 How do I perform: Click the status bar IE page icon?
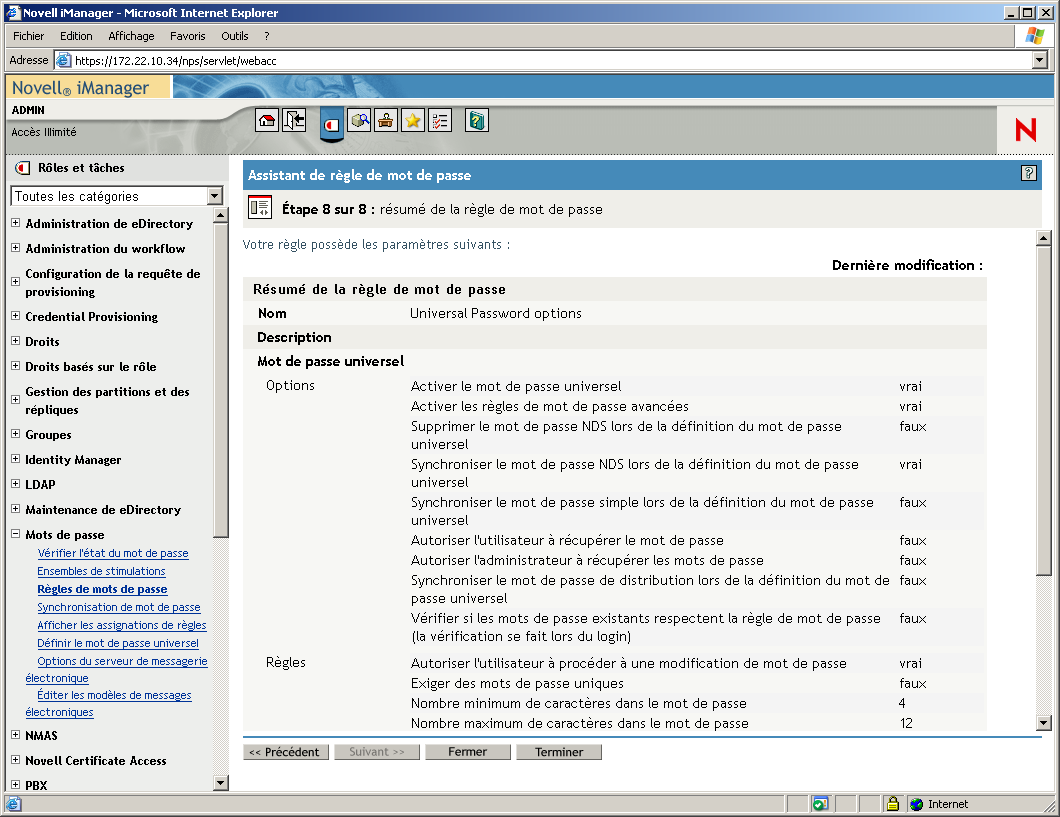coord(14,804)
